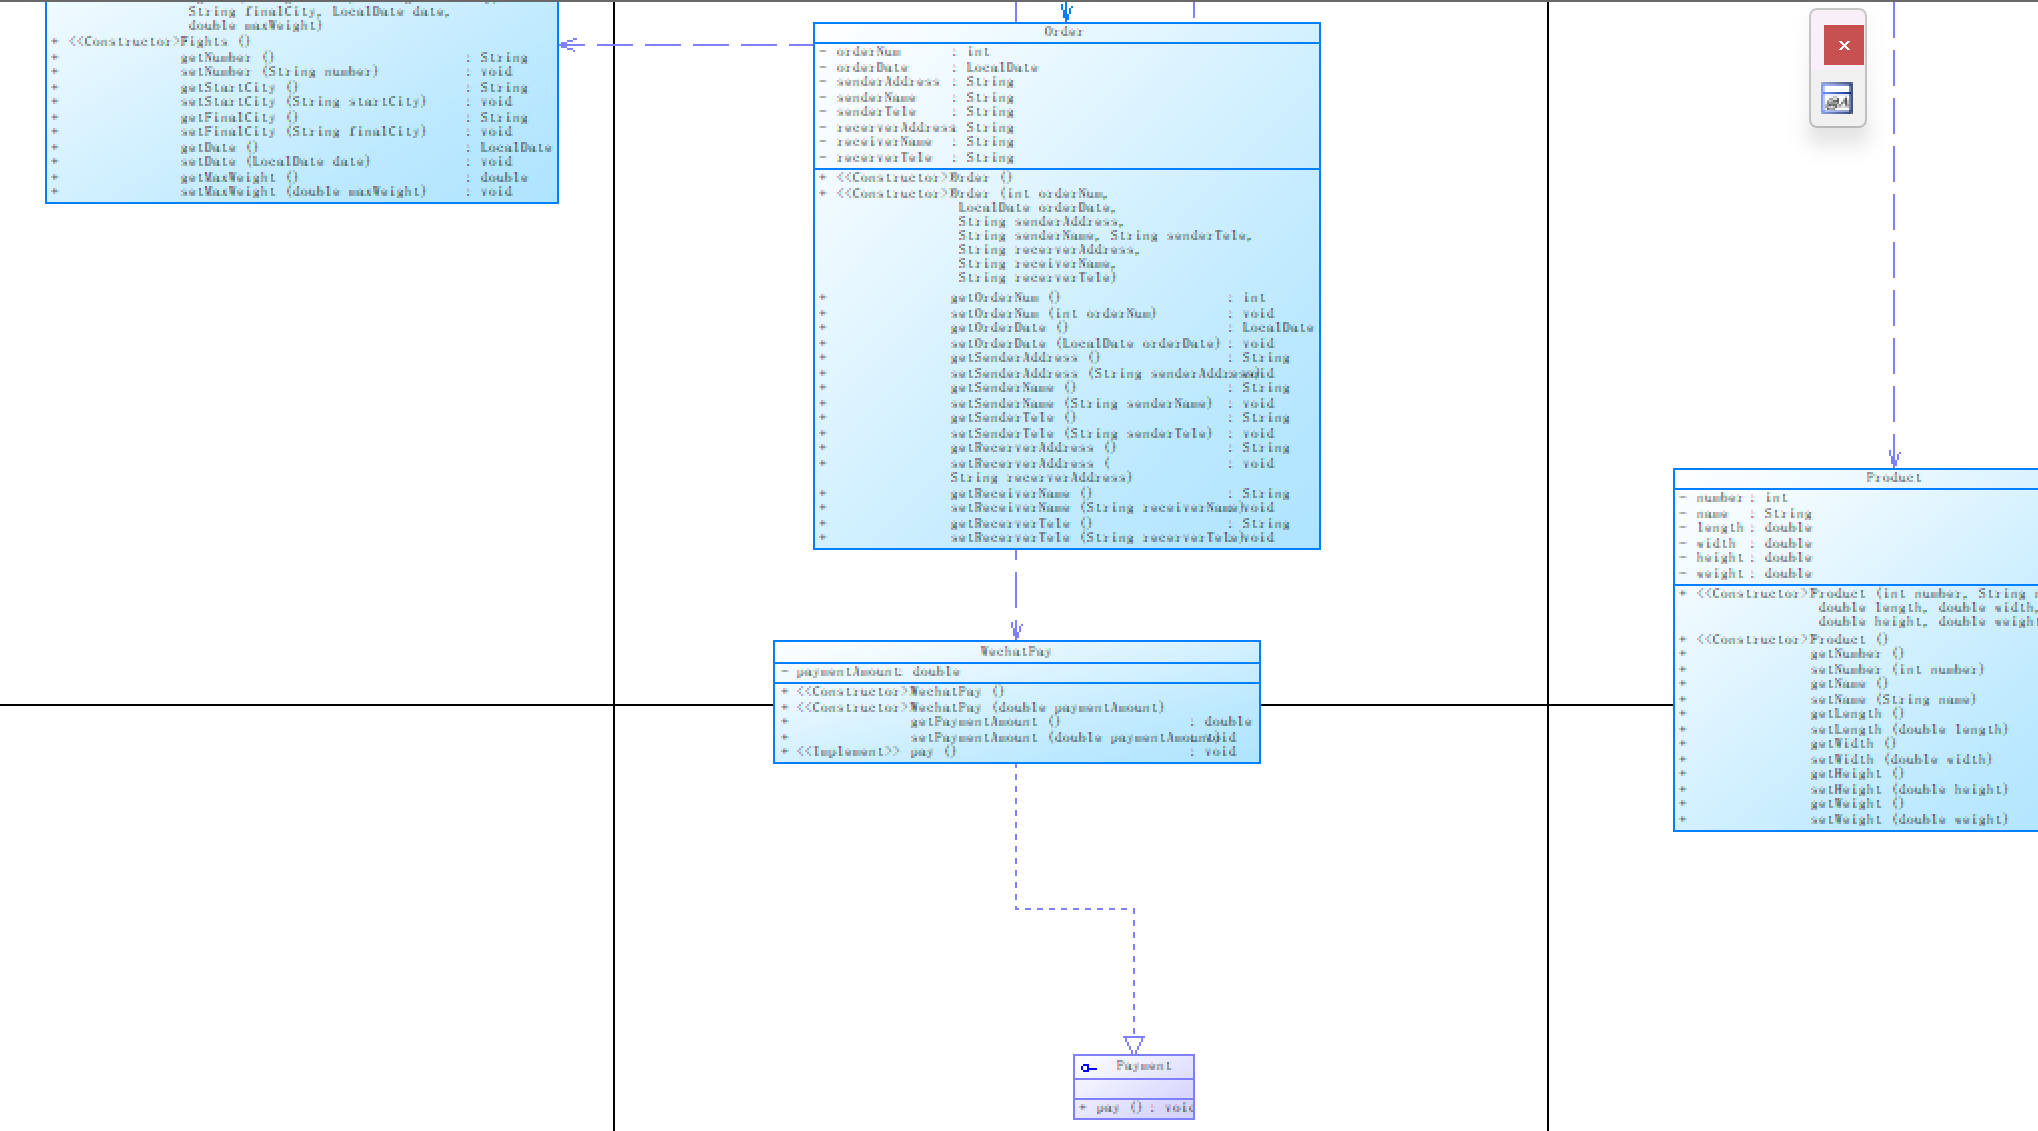Click the blue arrowhead above Order class
This screenshot has width=2038, height=1131.
1066,12
